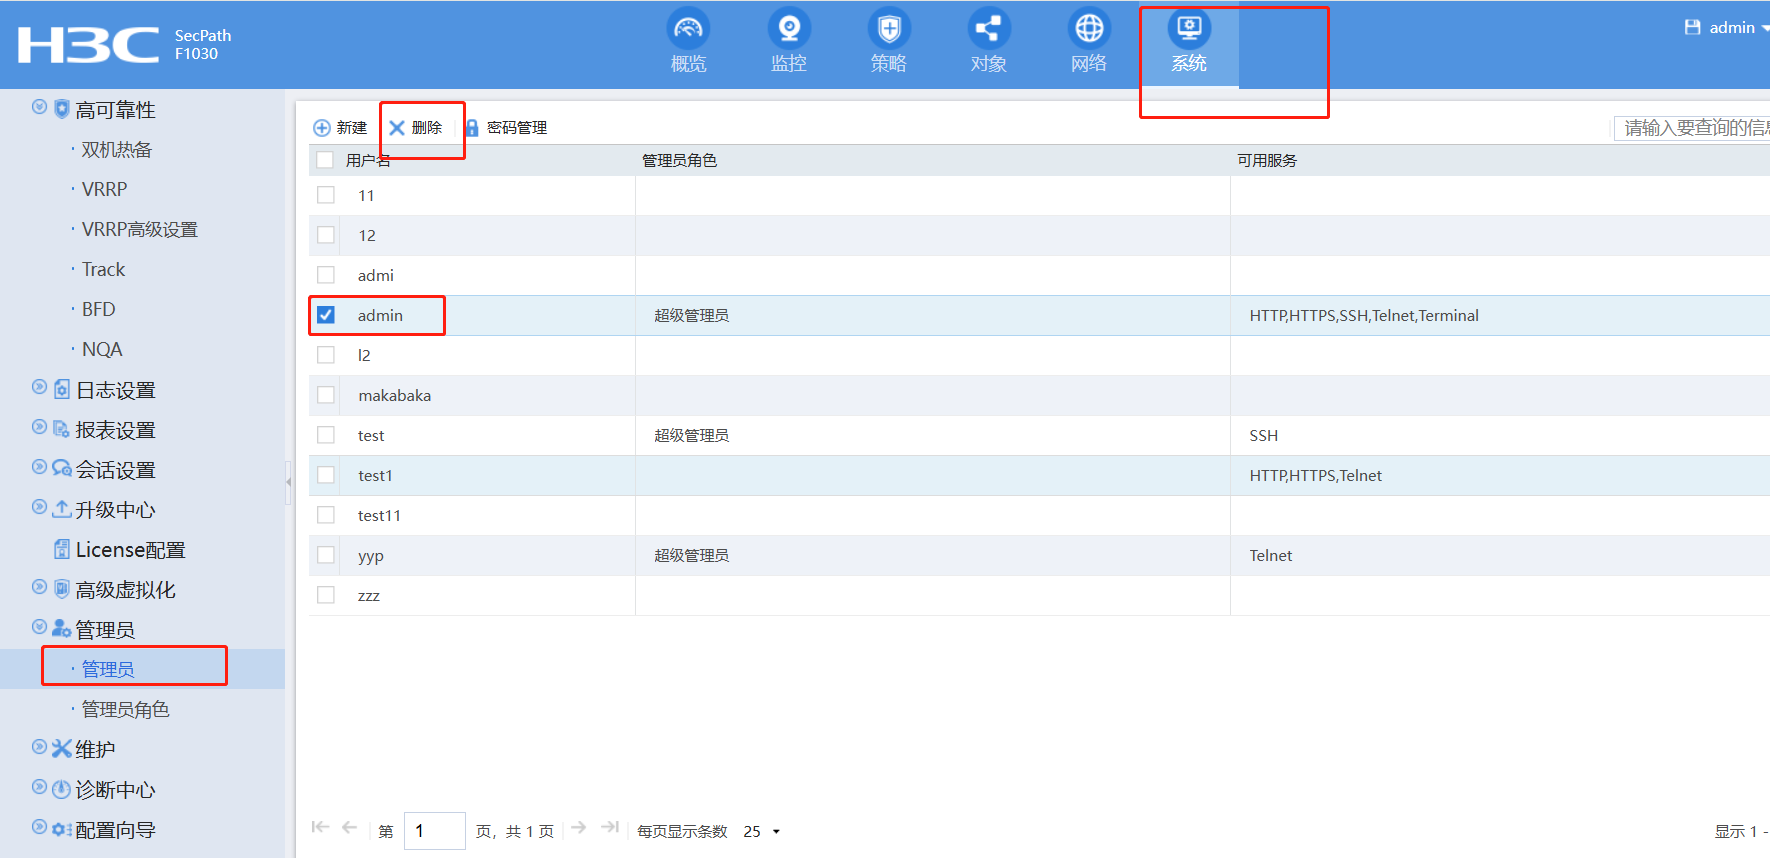Sort by the 管理员角色 column header
Viewport: 1770px width, 858px height.
(x=679, y=160)
